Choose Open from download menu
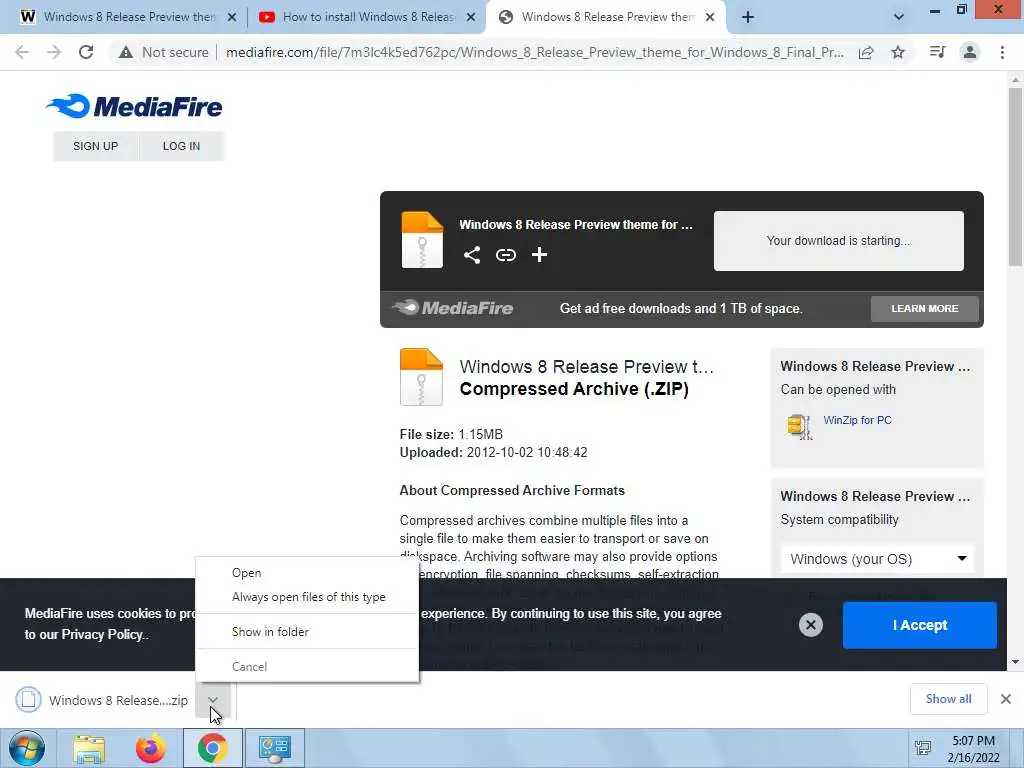The image size is (1024, 768). (x=307, y=573)
